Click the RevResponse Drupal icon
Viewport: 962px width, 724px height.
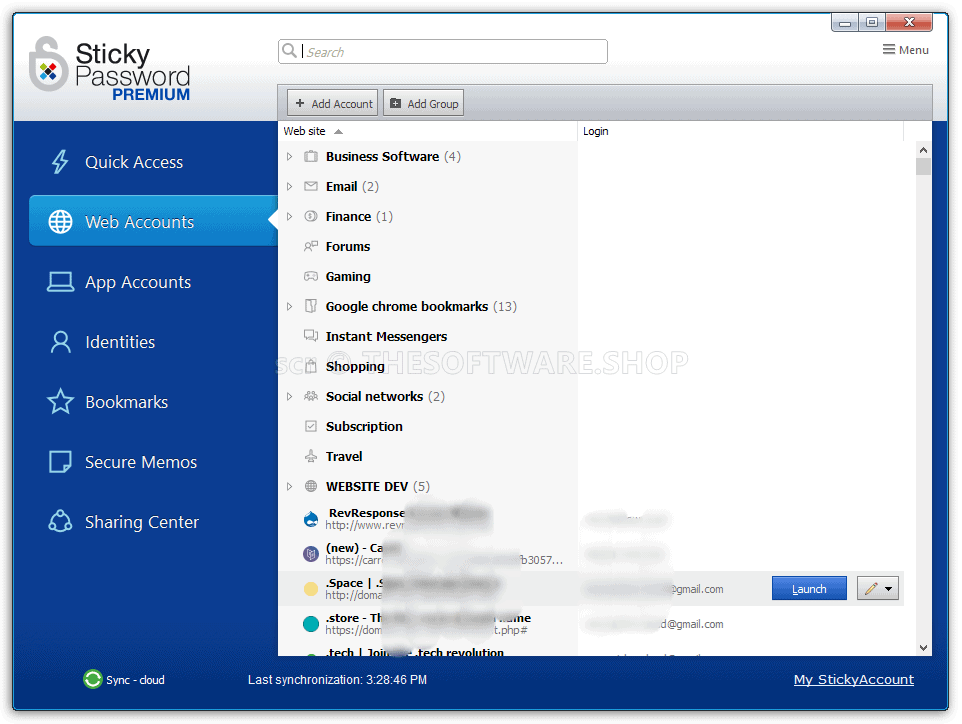coord(311,519)
